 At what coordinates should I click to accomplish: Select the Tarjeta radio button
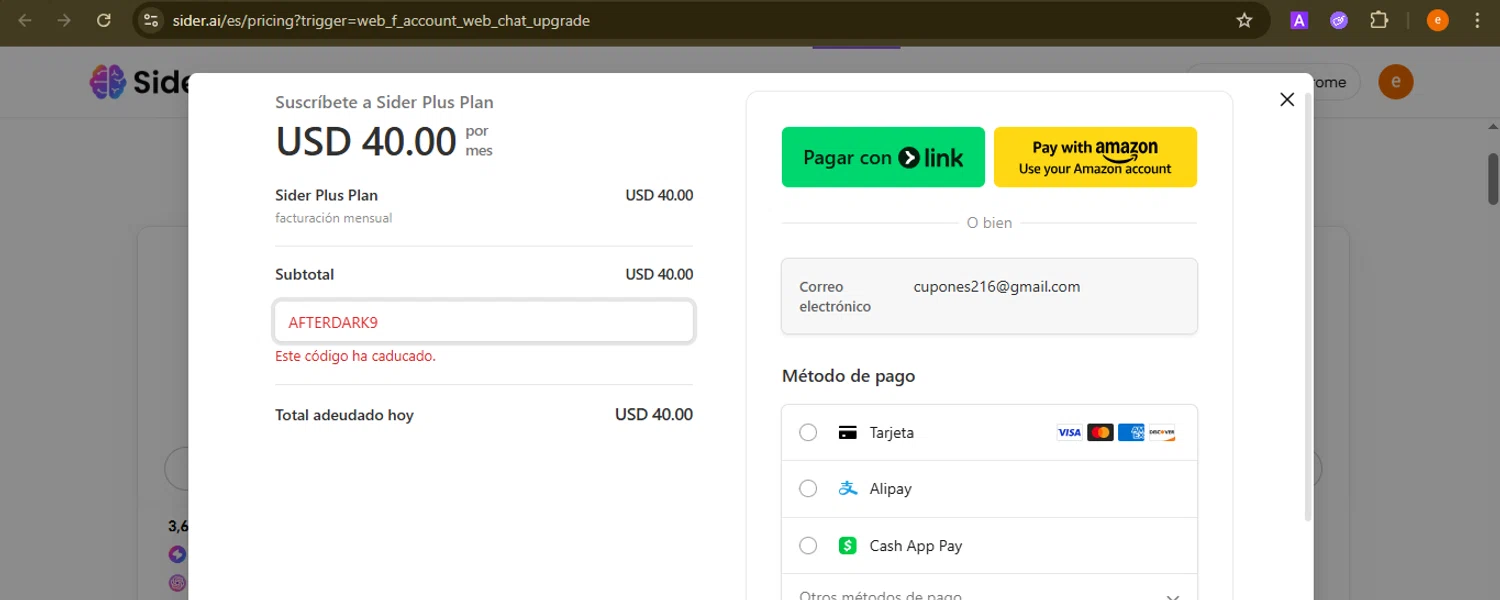808,433
